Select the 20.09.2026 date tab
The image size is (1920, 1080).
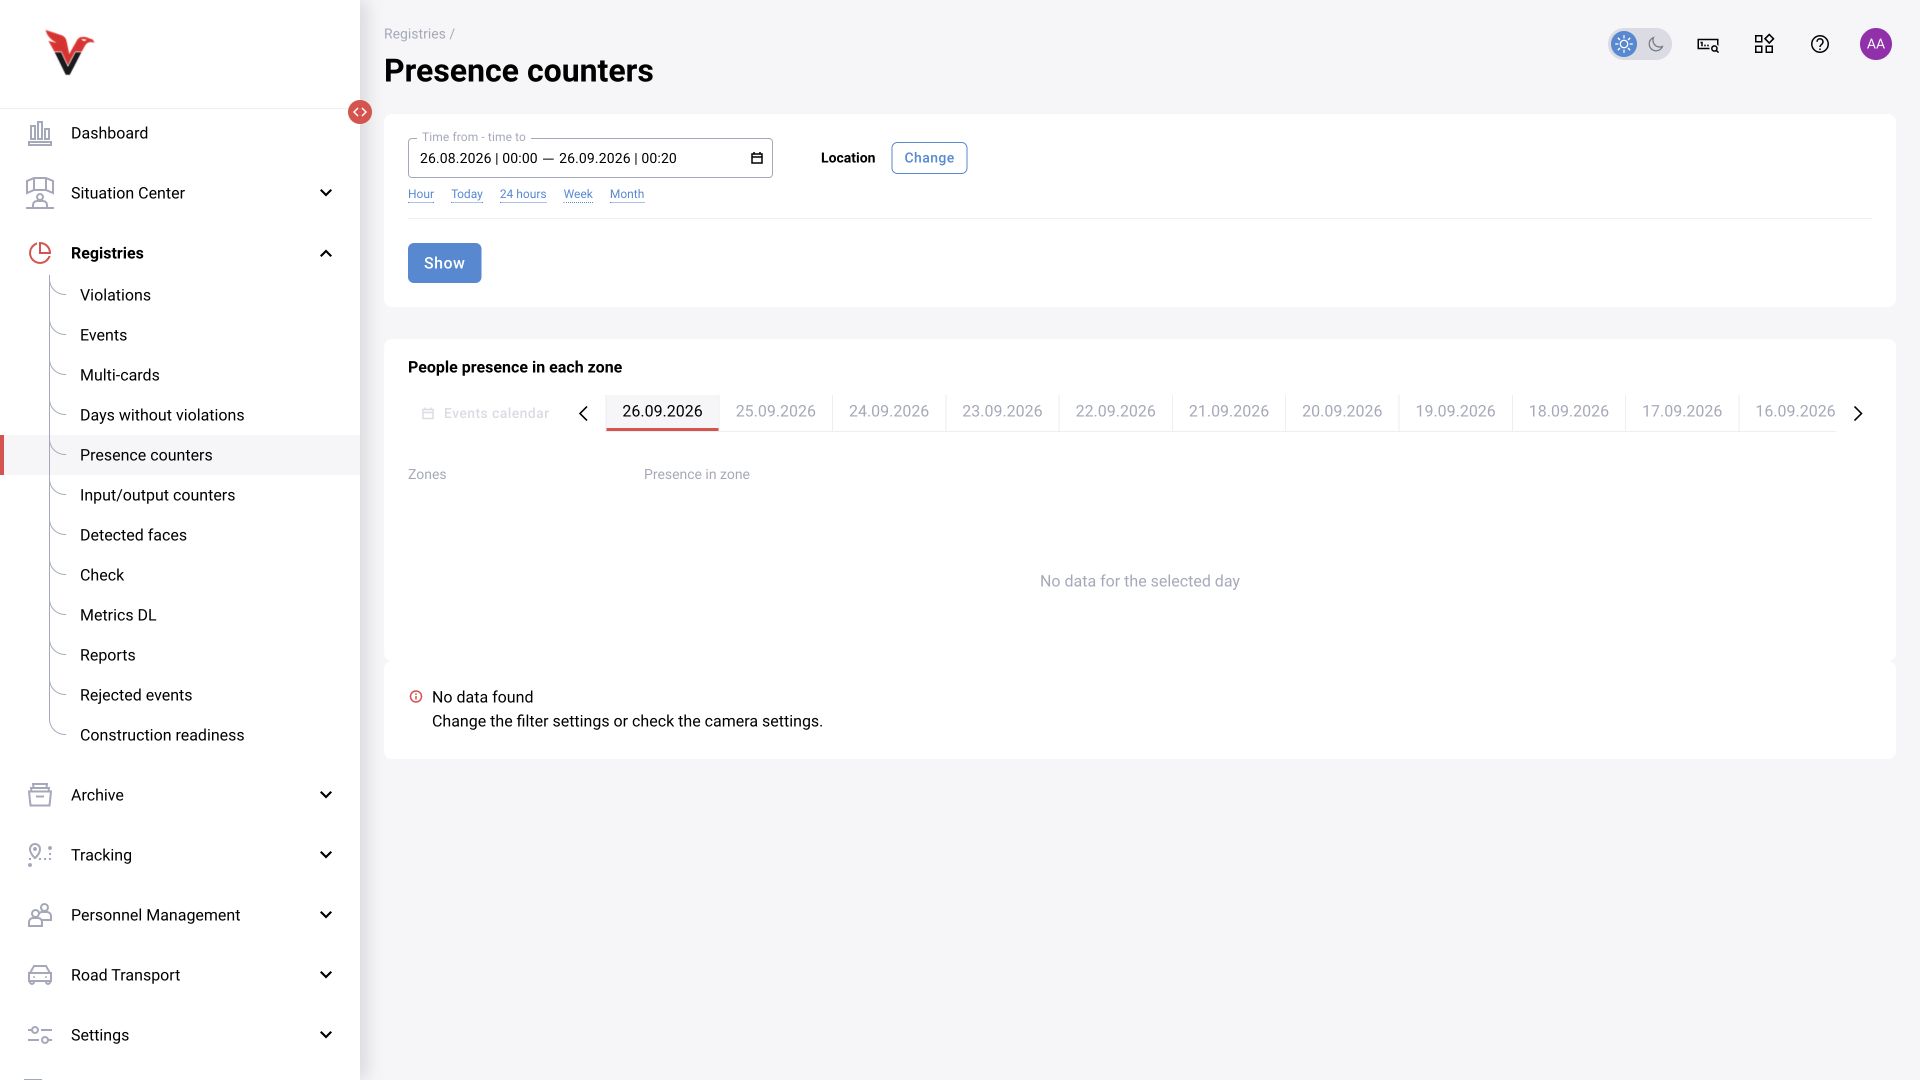[x=1342, y=411]
